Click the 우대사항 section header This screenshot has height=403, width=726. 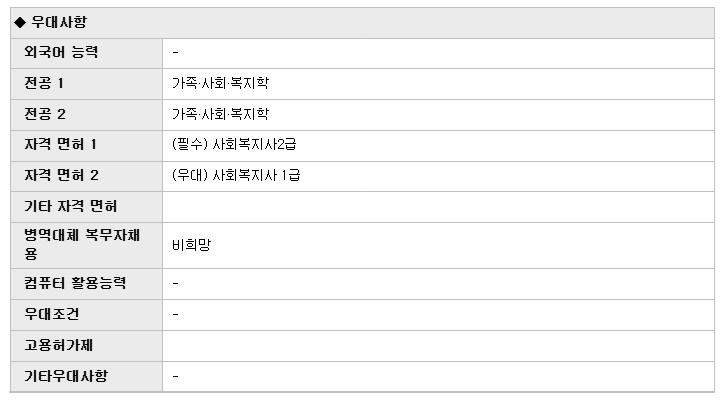[59, 22]
